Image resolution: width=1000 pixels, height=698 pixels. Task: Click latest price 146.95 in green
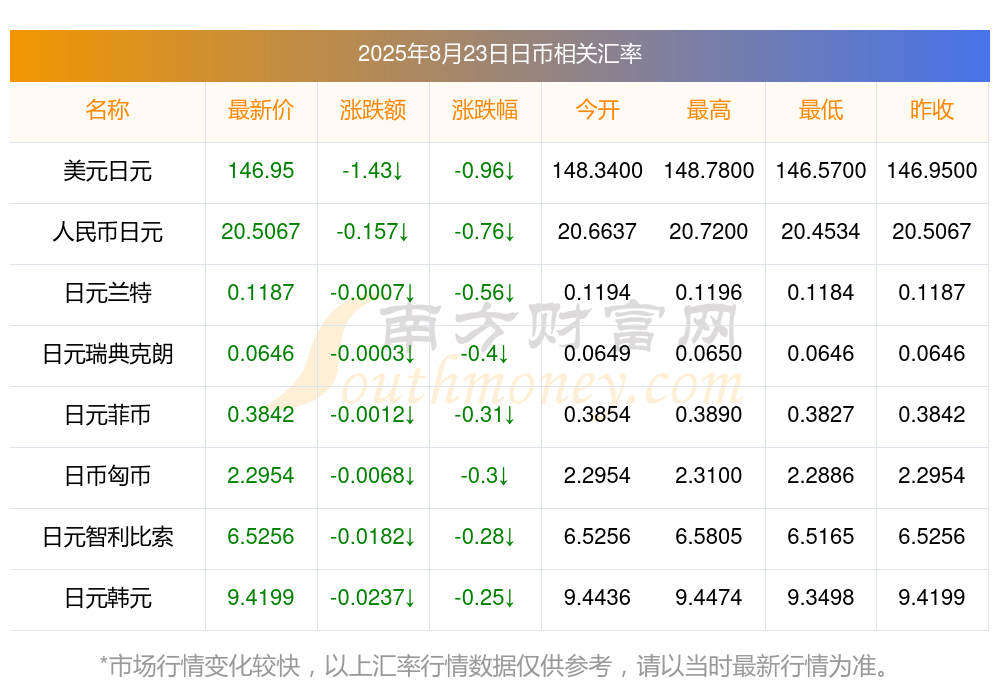pyautogui.click(x=261, y=170)
